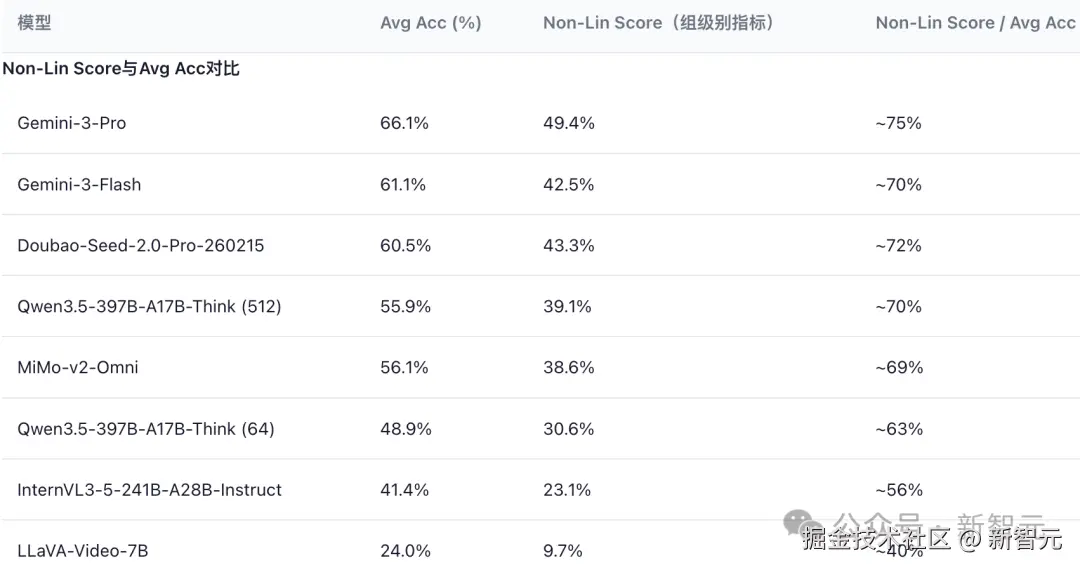Click the WeChat logo in the watermark
Image resolution: width=1080 pixels, height=570 pixels.
[x=798, y=522]
